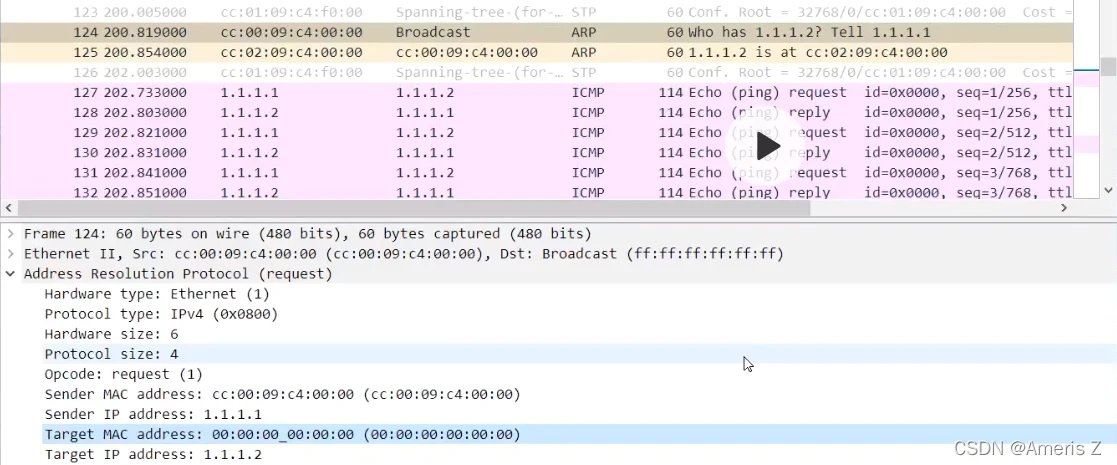Viewport: 1117px width, 465px height.
Task: Select the Target MAC address field
Action: point(282,434)
